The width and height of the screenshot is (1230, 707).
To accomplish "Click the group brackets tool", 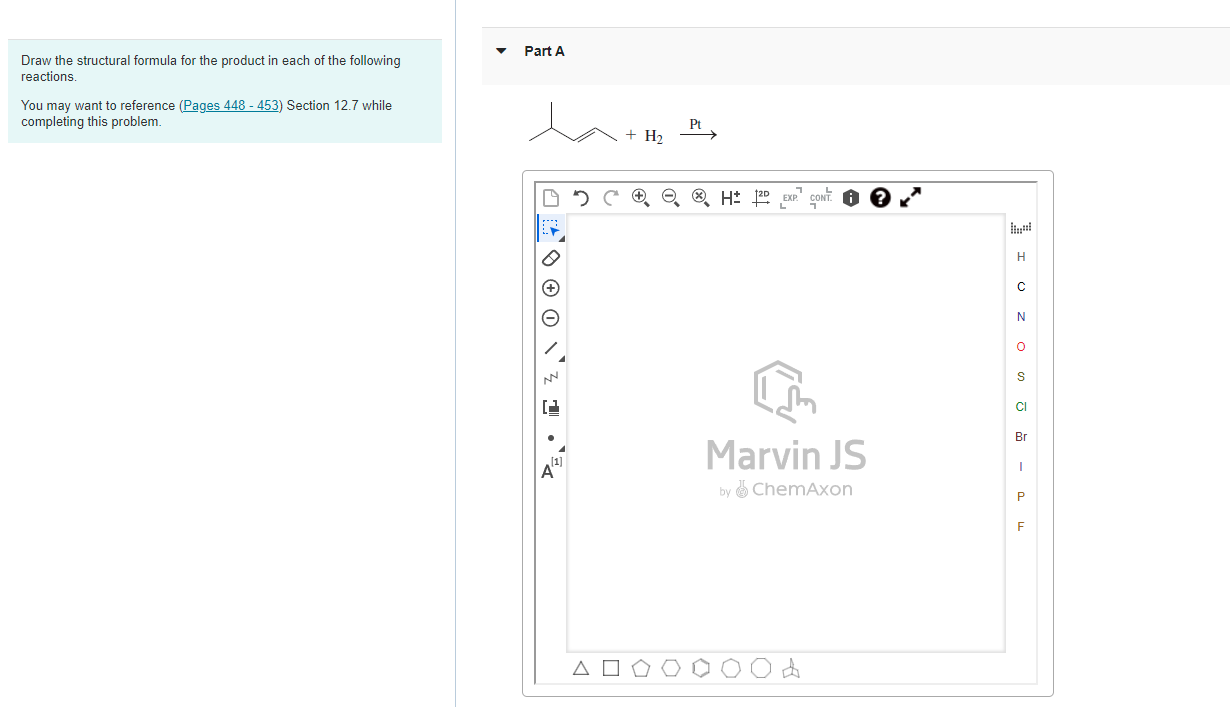I will 550,408.
